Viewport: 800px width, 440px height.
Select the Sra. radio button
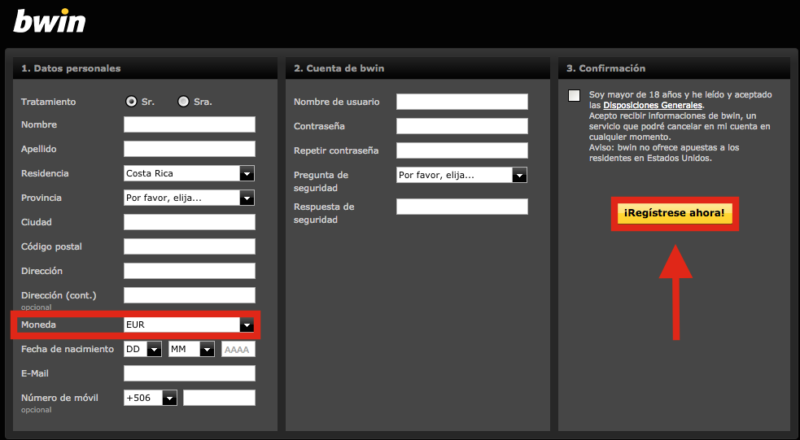tap(183, 101)
